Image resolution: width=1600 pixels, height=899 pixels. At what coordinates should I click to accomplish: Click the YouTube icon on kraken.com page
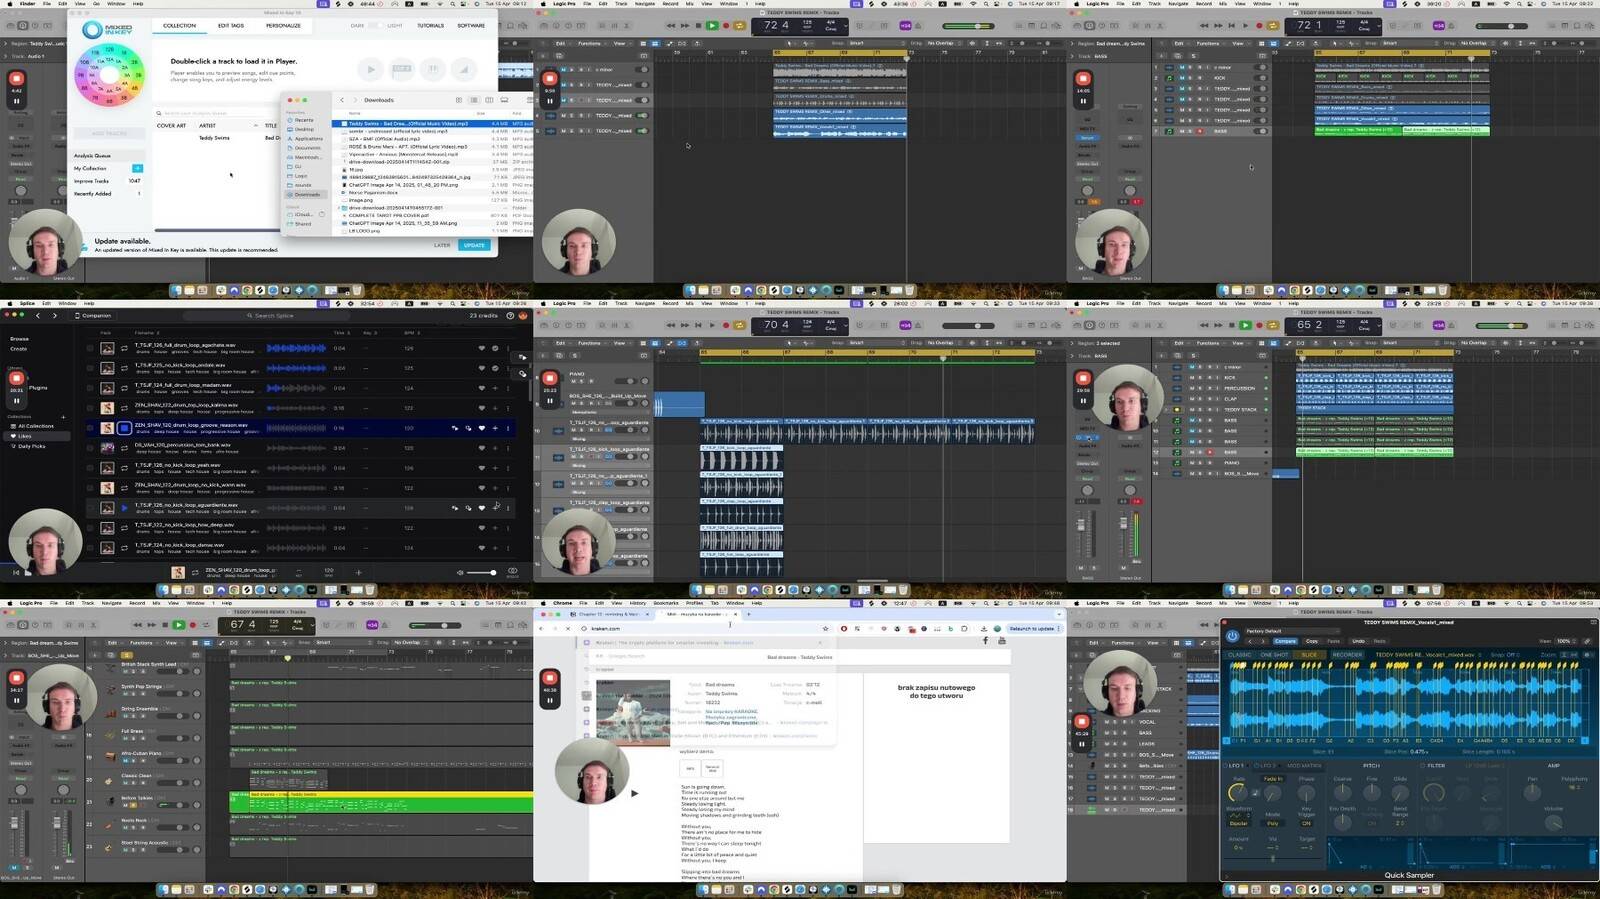pyautogui.click(x=1001, y=641)
